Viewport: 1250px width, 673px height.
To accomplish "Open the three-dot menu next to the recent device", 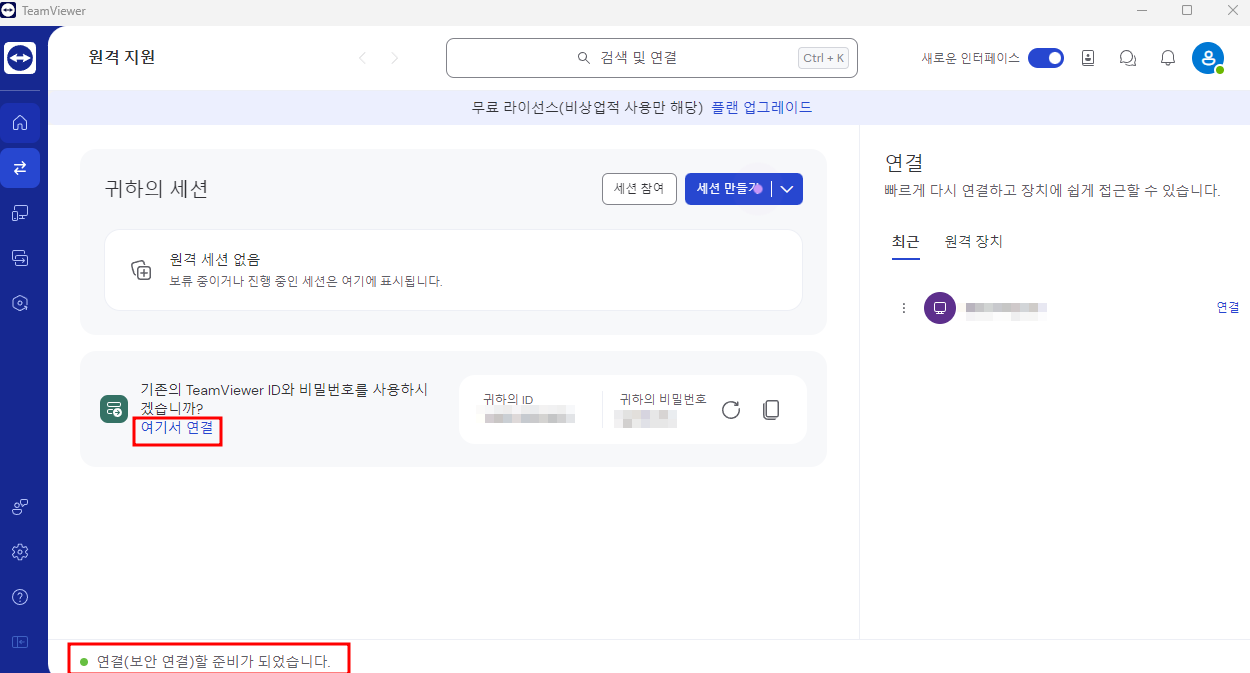I will click(904, 307).
